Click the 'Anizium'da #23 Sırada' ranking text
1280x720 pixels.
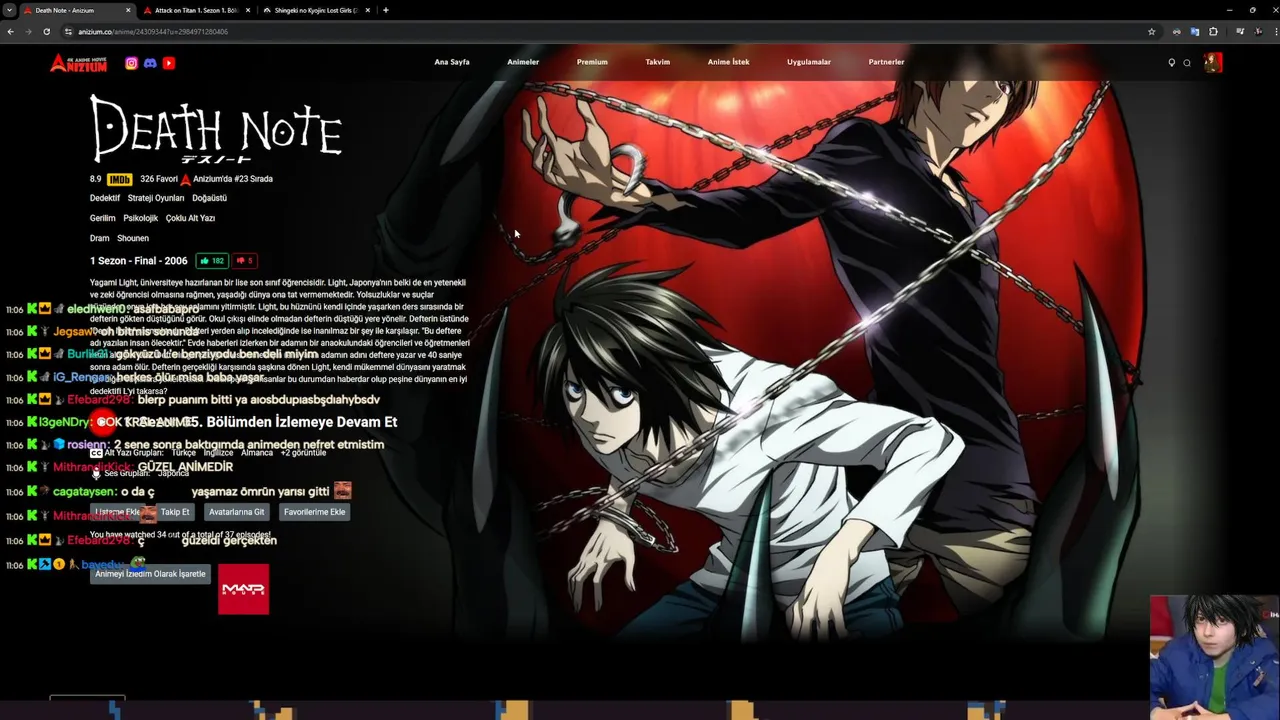tap(233, 179)
